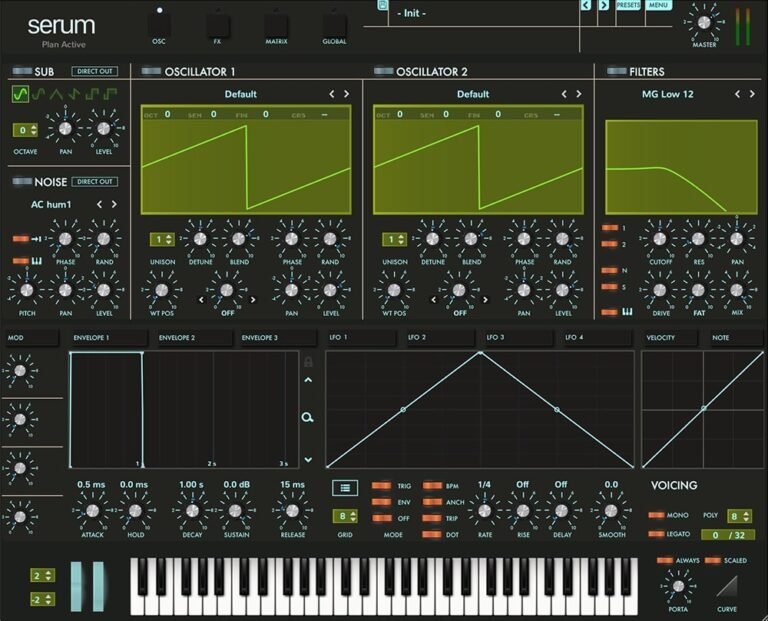
Task: Click the filter CUTOFF knob
Action: pos(660,239)
